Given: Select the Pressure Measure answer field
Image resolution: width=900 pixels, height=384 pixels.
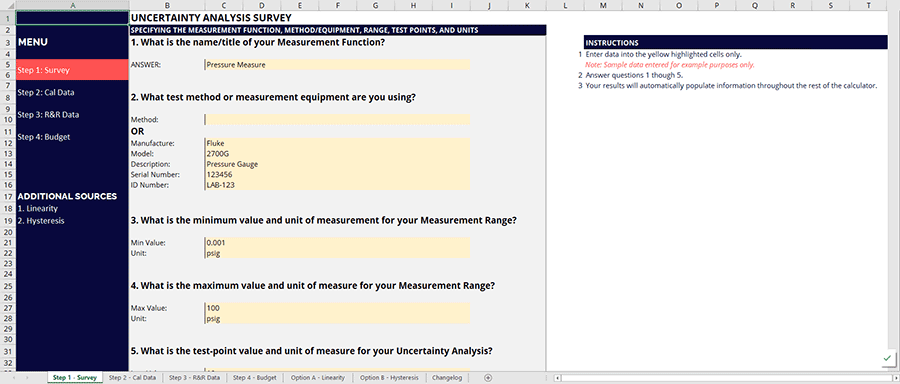Looking at the screenshot, I should click(x=337, y=65).
